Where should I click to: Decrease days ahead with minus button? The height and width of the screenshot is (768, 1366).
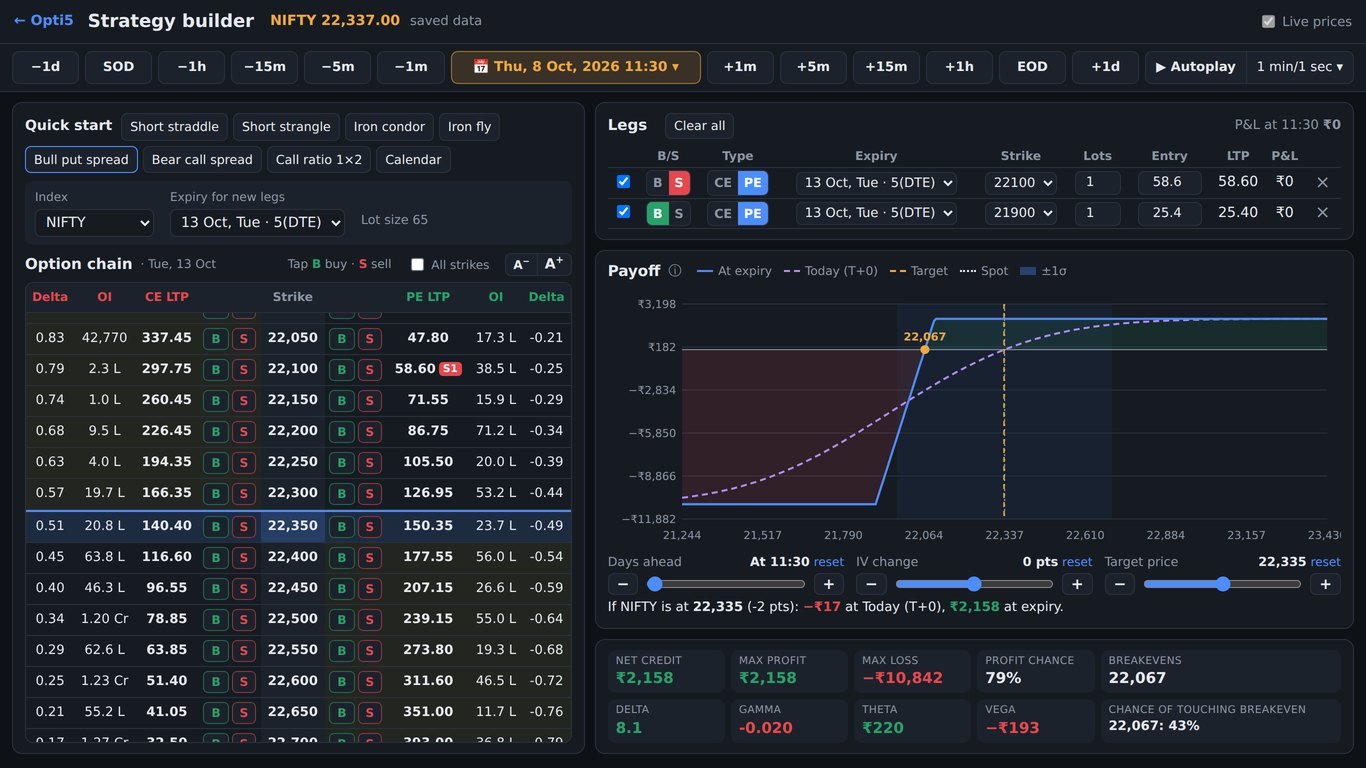[622, 584]
